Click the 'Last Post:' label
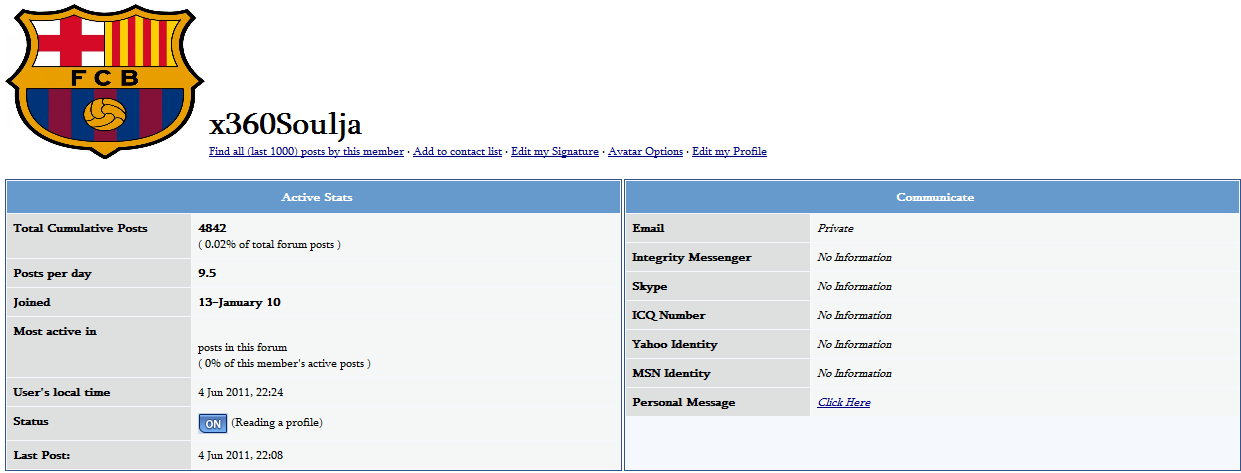The image size is (1241, 473). click(x=41, y=456)
